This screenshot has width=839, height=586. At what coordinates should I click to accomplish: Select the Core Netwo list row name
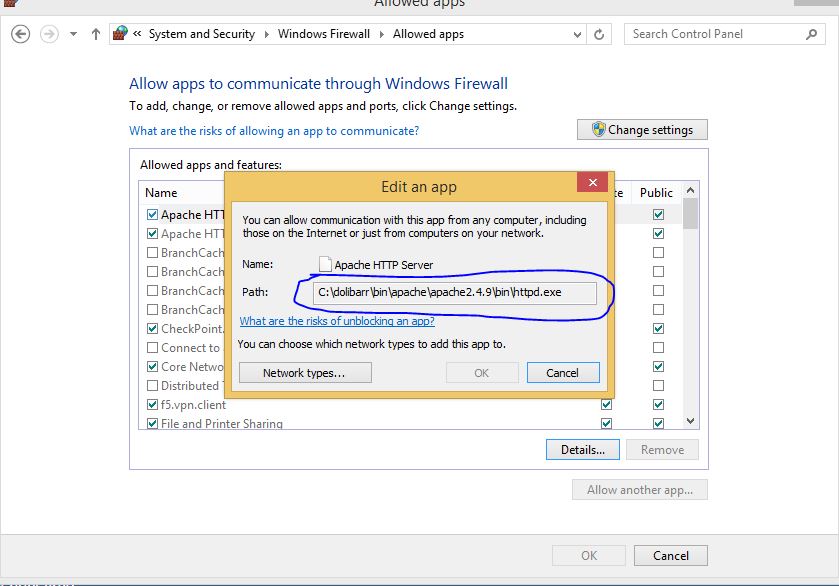(192, 367)
